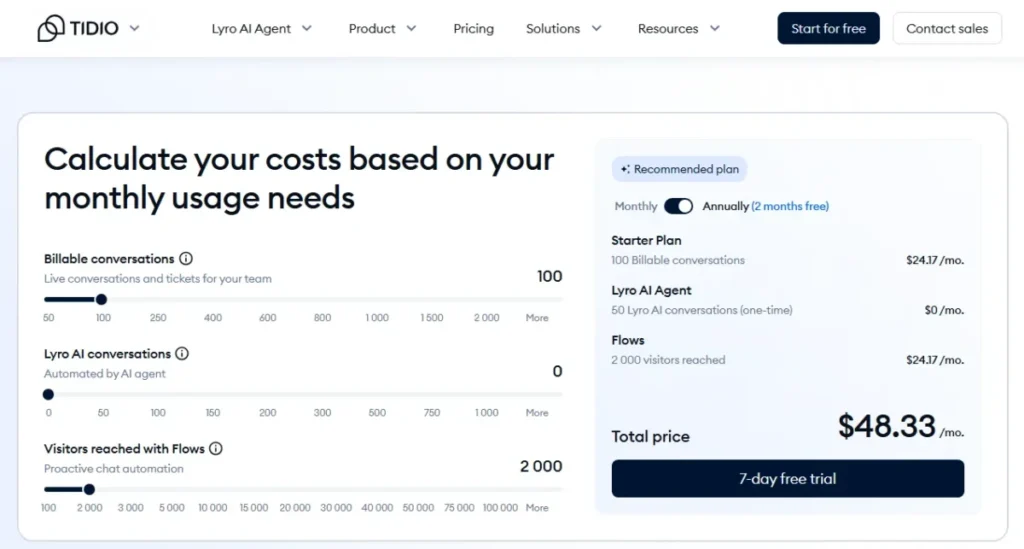The image size is (1024, 549).
Task: Click the 600 mark under Billable conversations
Action: coord(268,318)
